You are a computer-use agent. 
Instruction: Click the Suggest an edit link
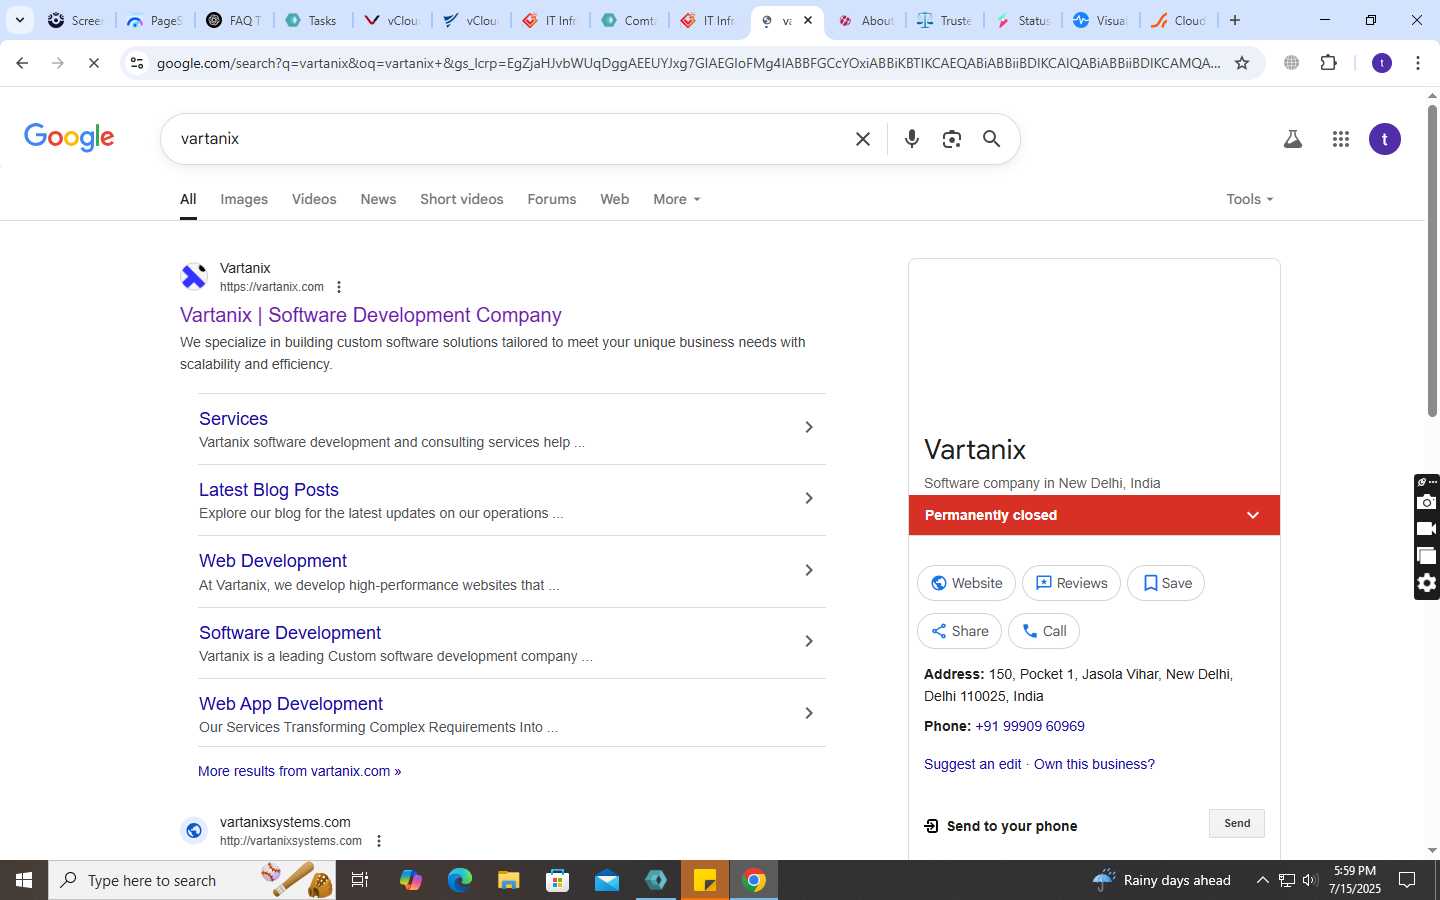(972, 764)
